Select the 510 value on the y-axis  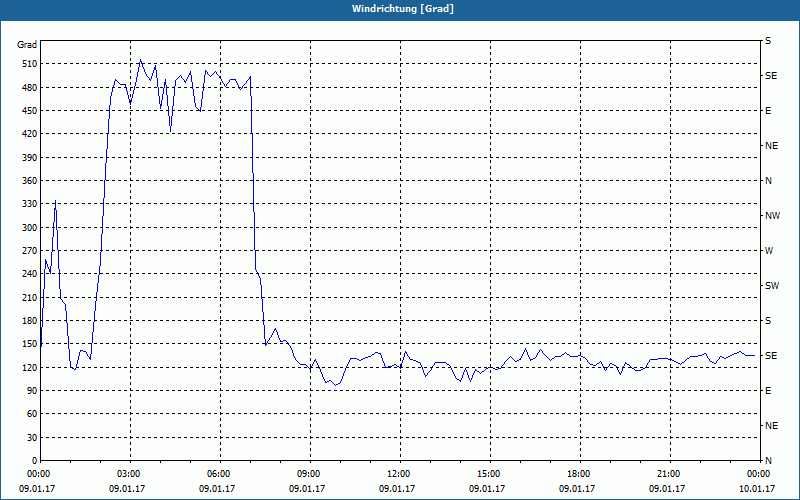[30, 64]
